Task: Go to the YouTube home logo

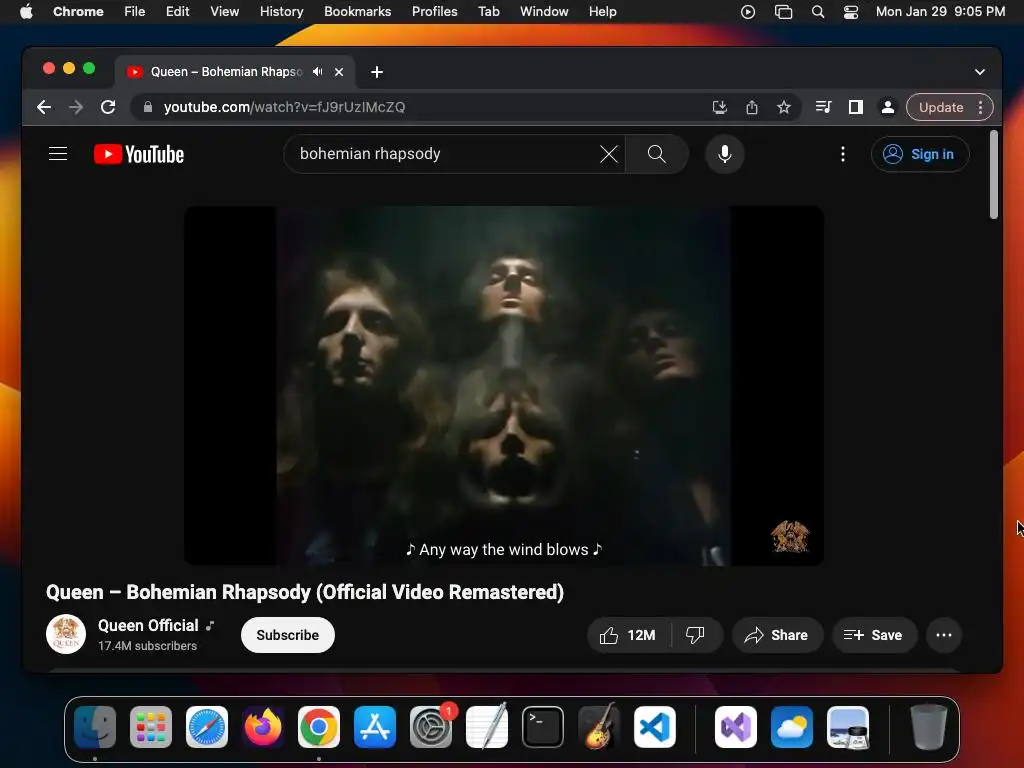Action: (x=139, y=154)
